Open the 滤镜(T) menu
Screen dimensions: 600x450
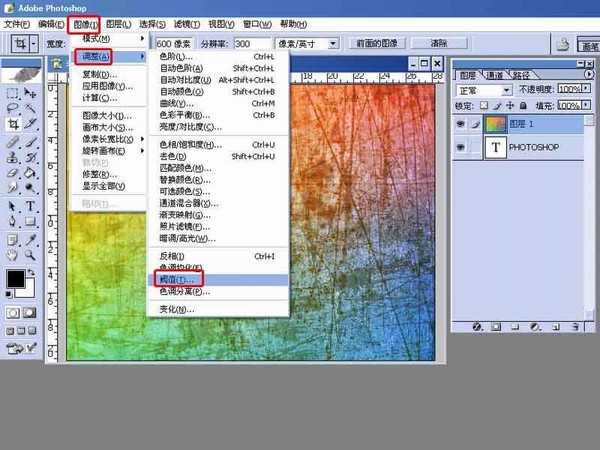pyautogui.click(x=186, y=24)
